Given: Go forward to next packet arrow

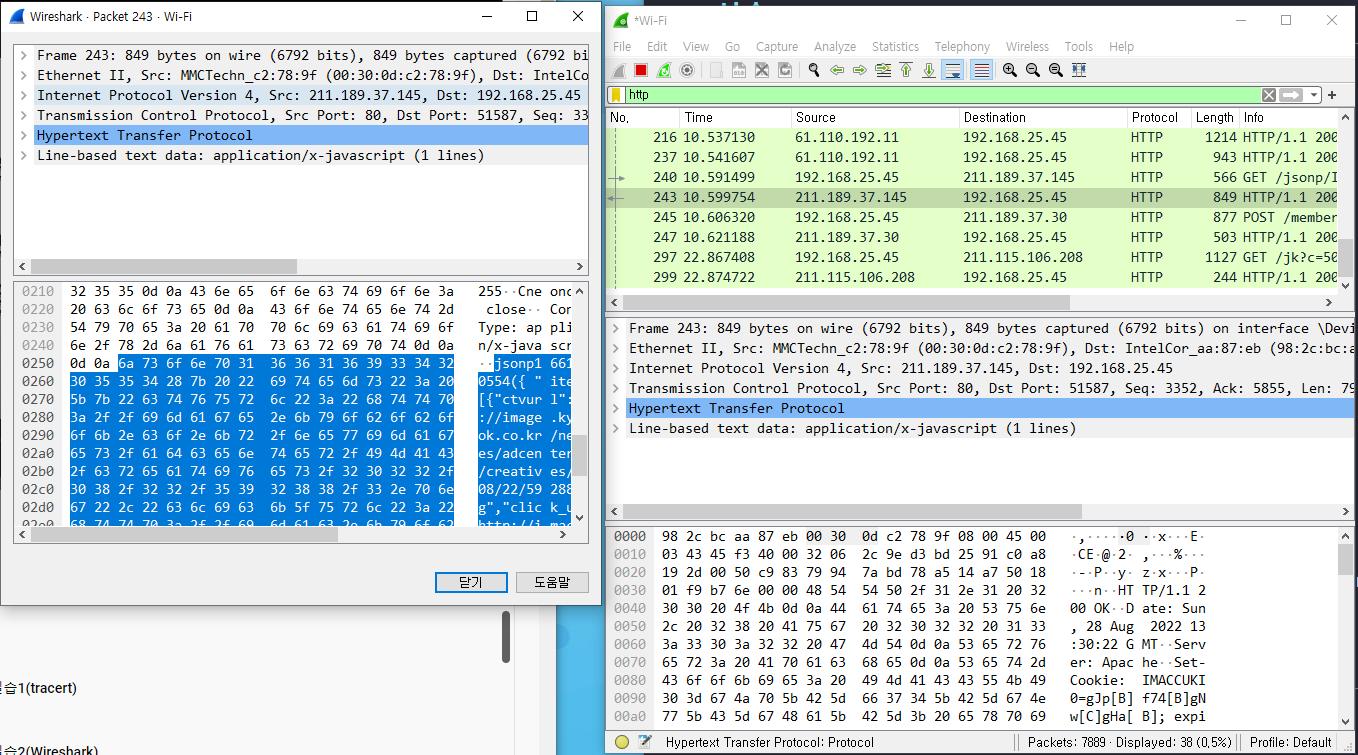Looking at the screenshot, I should (860, 70).
